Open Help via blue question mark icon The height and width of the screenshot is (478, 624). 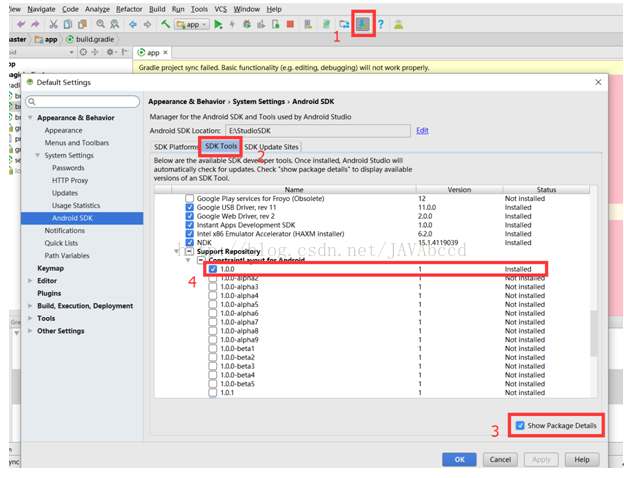pos(381,24)
